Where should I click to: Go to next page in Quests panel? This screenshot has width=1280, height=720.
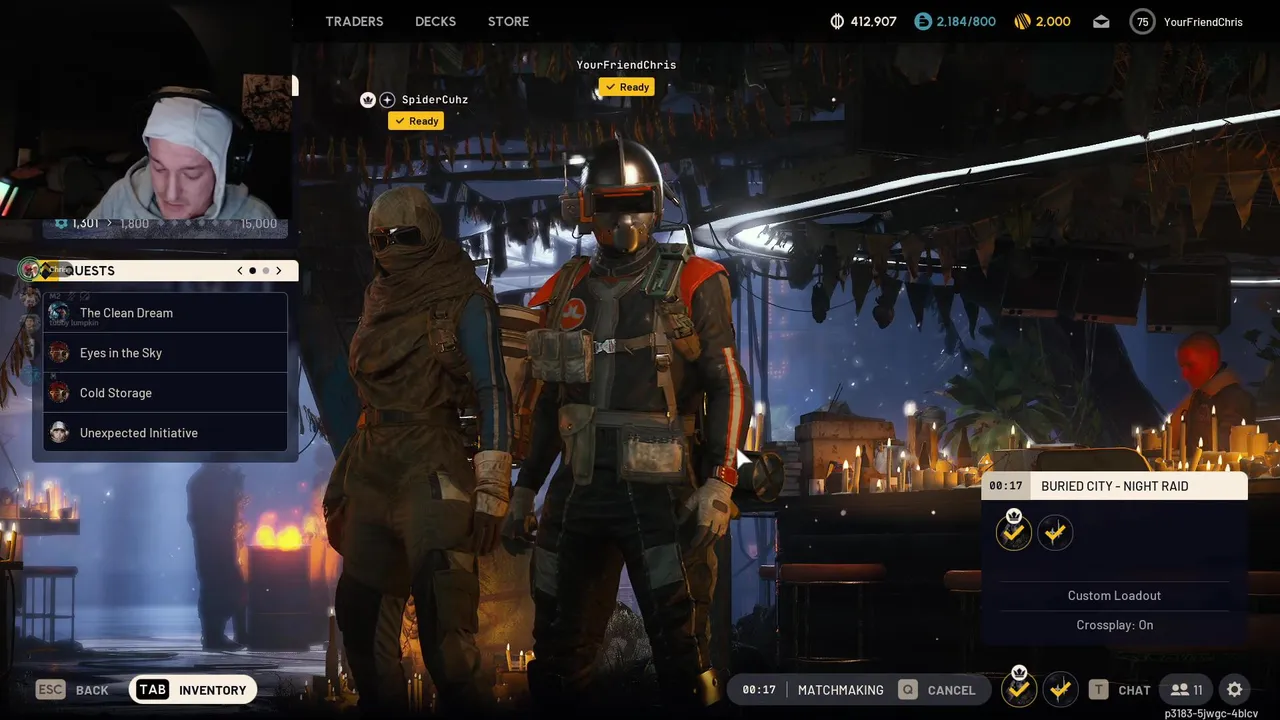(279, 271)
